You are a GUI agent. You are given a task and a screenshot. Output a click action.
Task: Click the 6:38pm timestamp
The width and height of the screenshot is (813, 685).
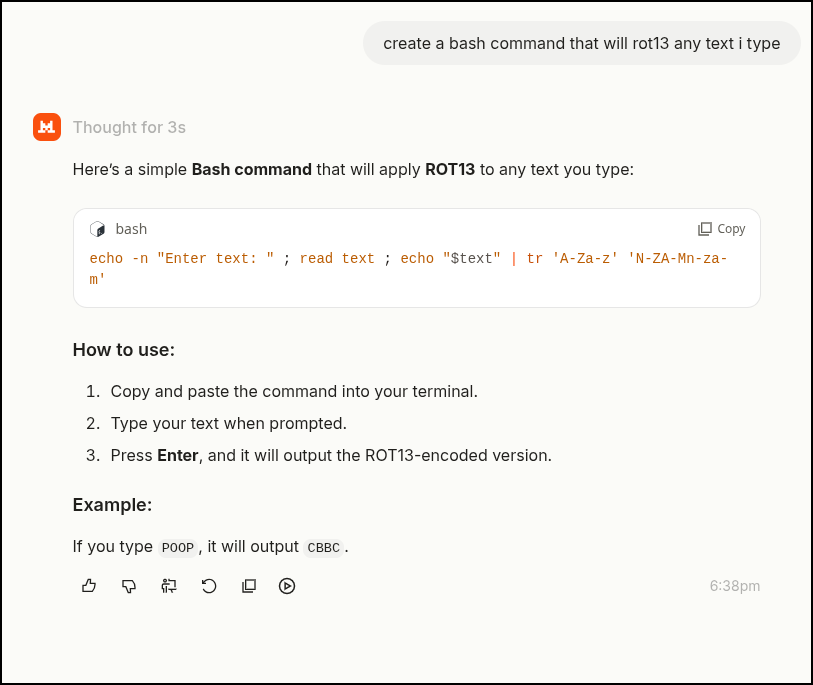pyautogui.click(x=735, y=586)
